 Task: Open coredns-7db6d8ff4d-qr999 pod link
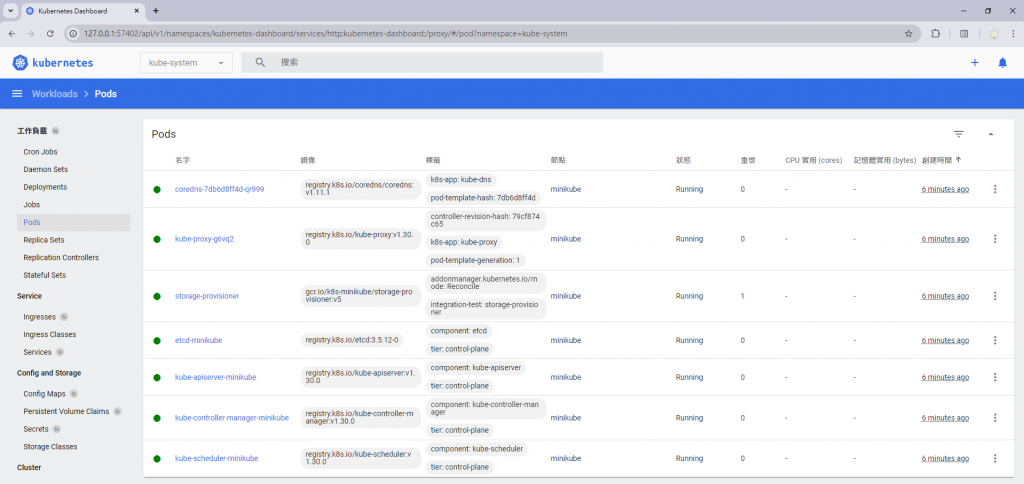pos(219,189)
